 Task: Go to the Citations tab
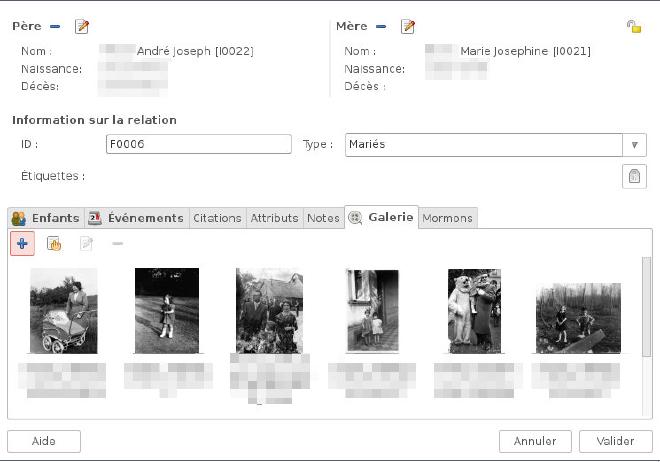[x=217, y=218]
